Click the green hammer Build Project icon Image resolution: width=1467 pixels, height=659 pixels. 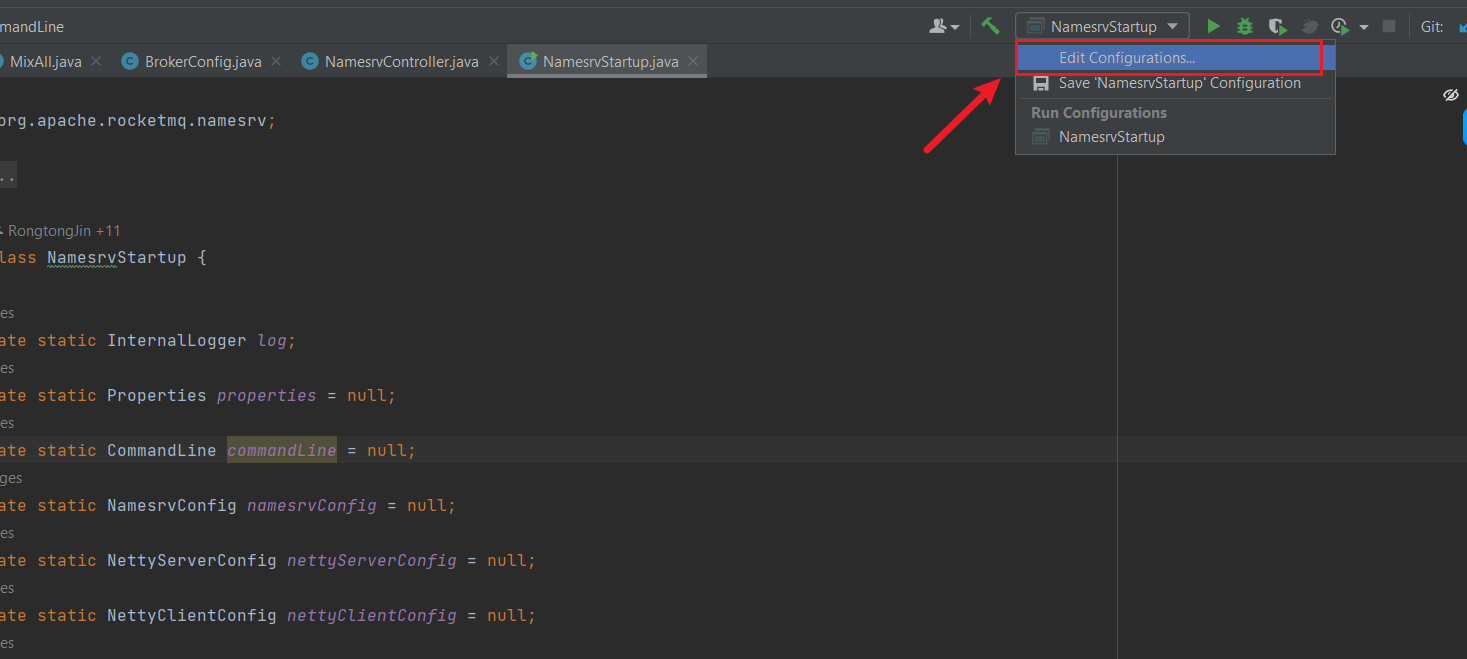(990, 26)
